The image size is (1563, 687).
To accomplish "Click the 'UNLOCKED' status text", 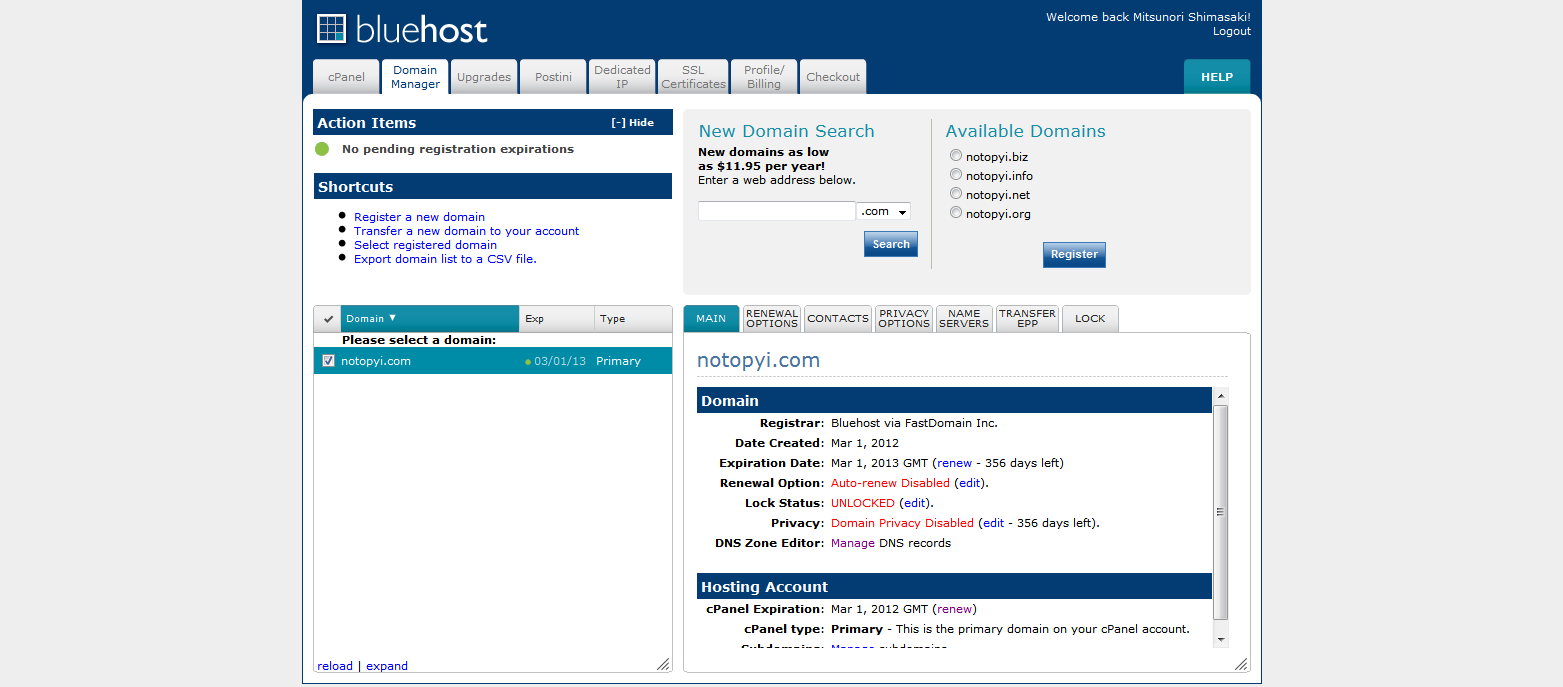I will (x=863, y=503).
